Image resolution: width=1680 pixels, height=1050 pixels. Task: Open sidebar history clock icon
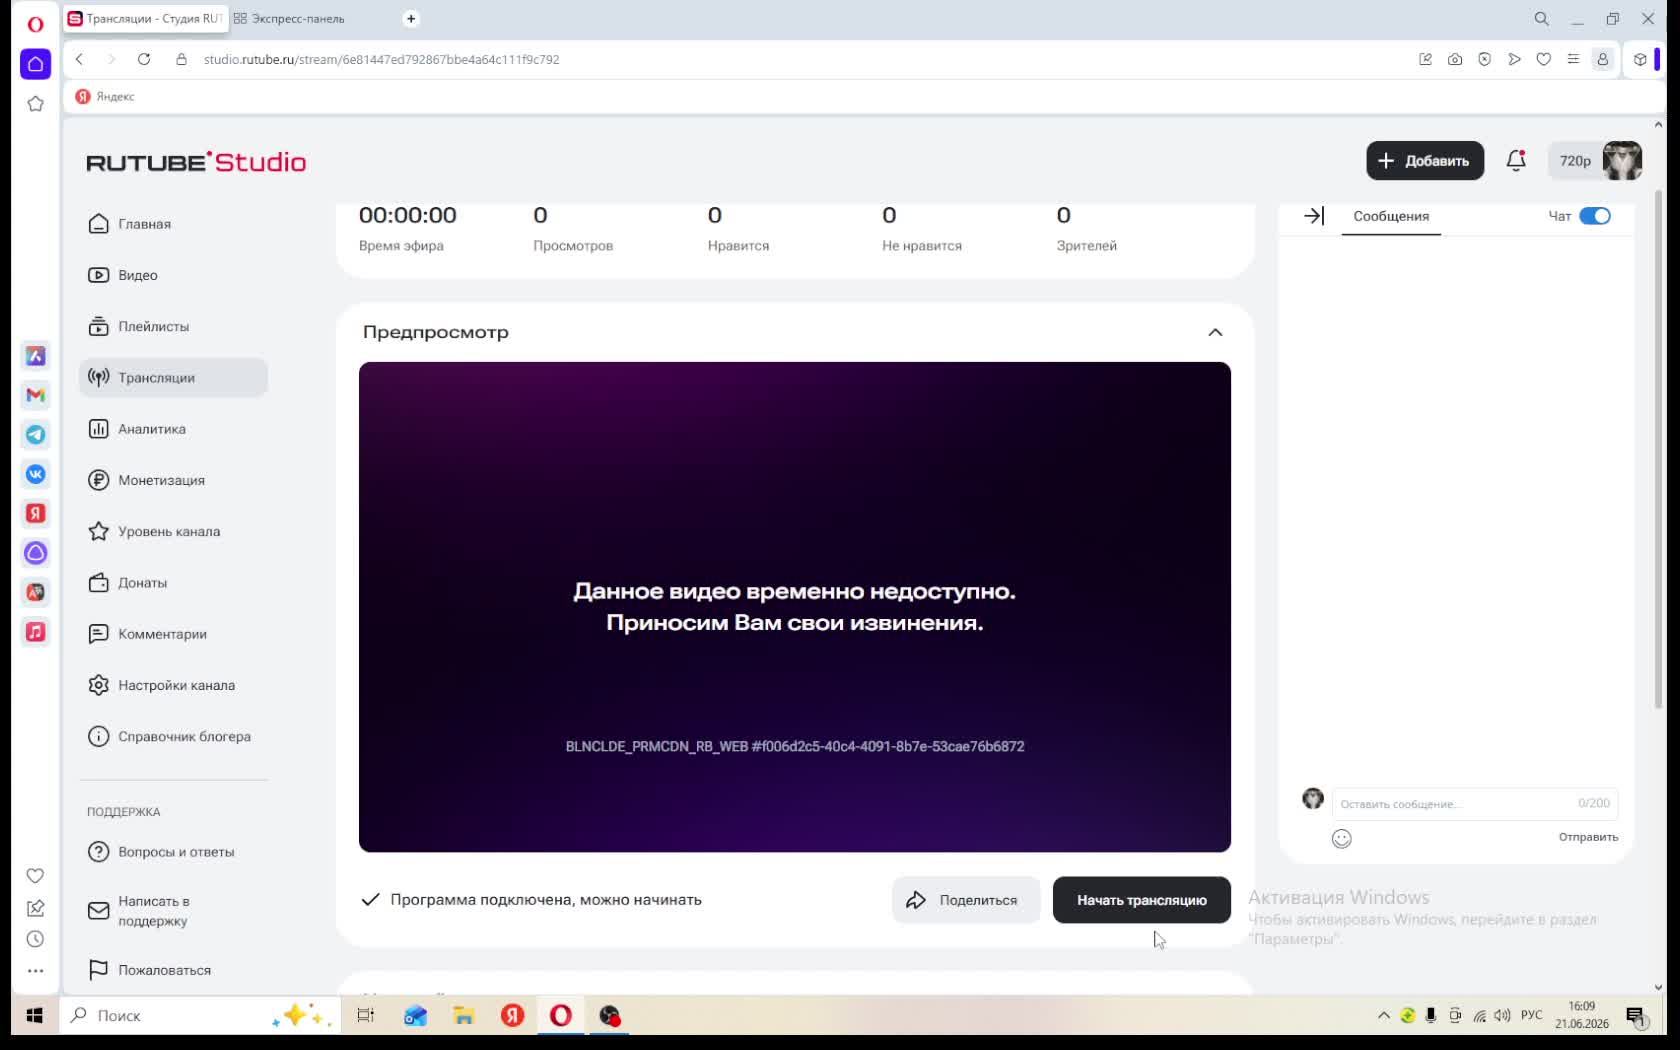[35, 939]
